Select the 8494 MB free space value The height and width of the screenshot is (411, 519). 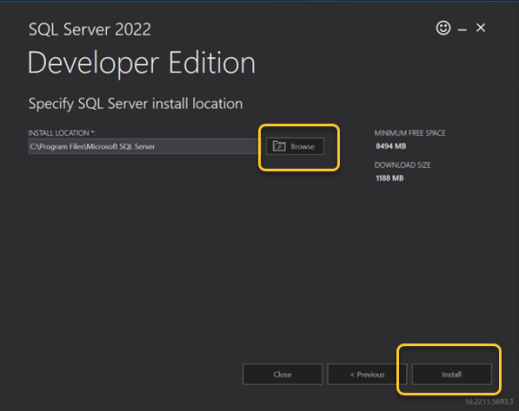click(x=391, y=146)
